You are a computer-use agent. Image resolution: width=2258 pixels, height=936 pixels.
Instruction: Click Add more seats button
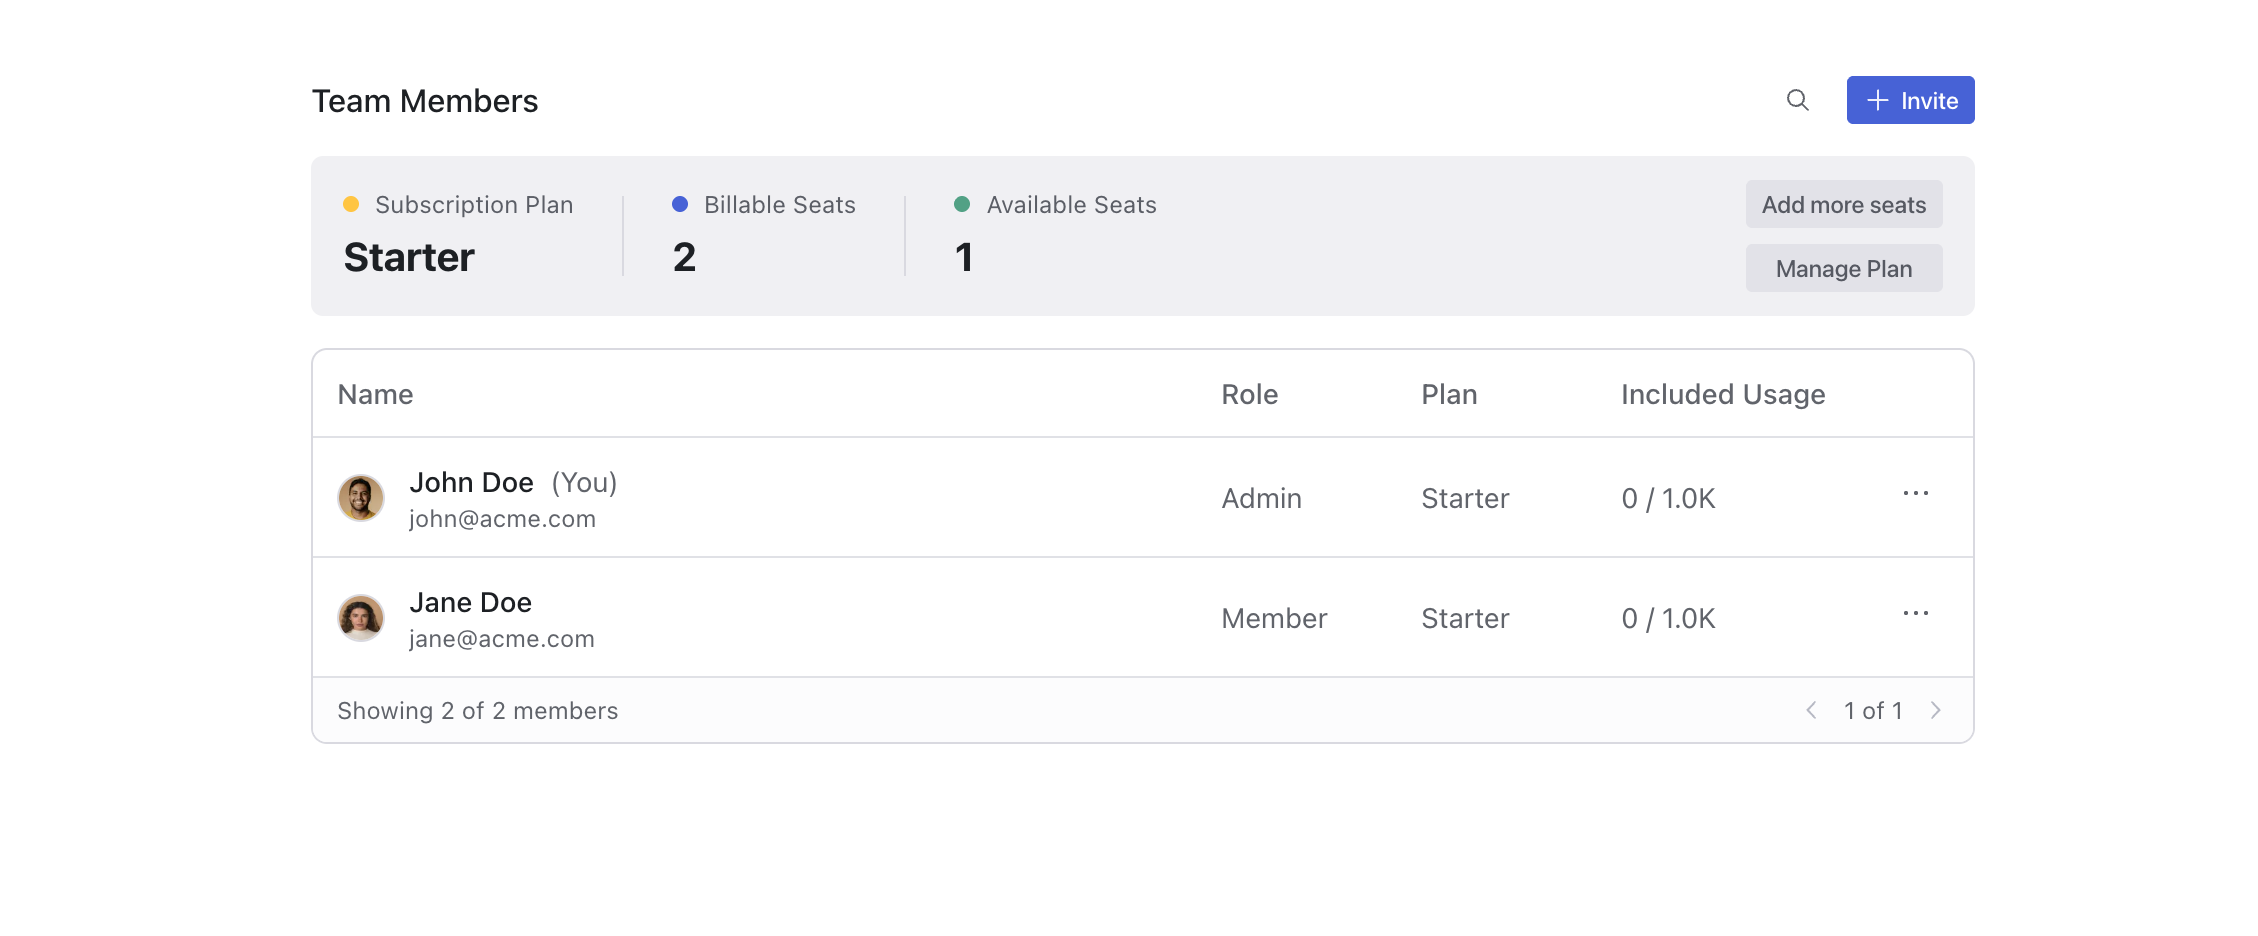point(1843,204)
